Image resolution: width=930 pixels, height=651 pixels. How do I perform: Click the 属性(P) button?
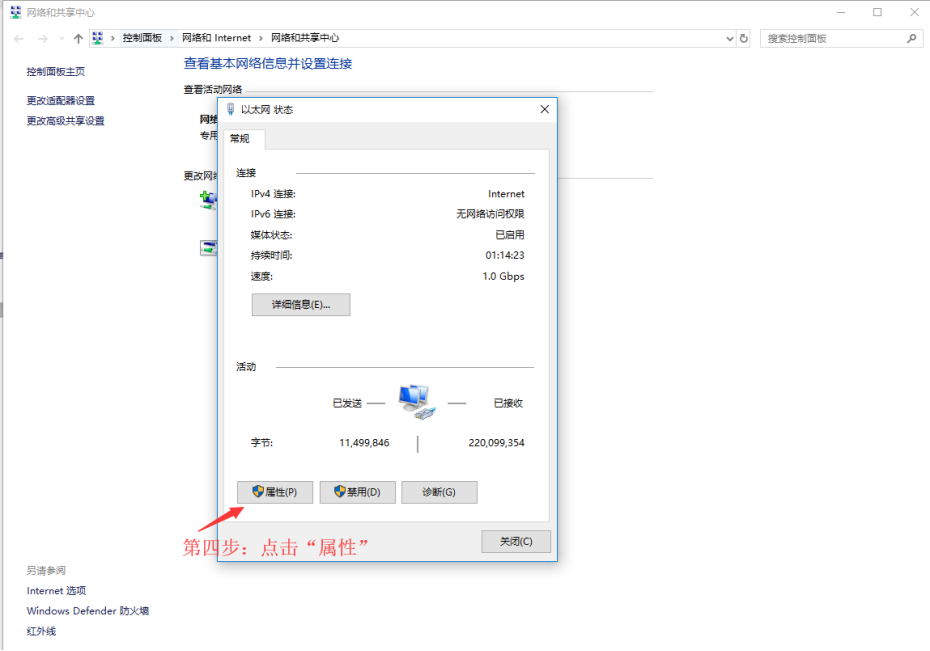[275, 491]
